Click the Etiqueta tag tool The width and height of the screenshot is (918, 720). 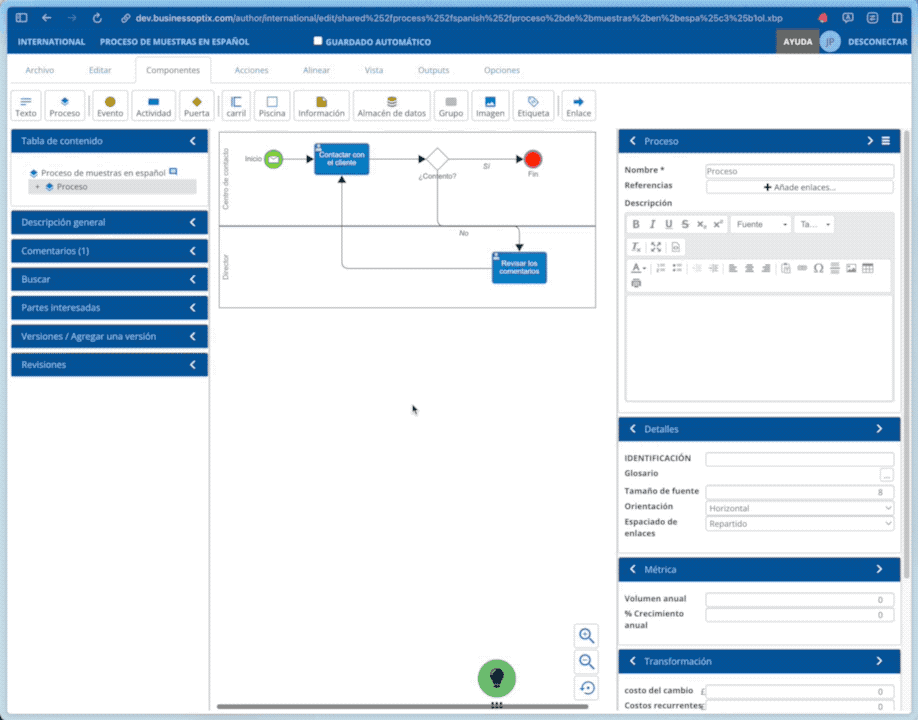(x=533, y=106)
